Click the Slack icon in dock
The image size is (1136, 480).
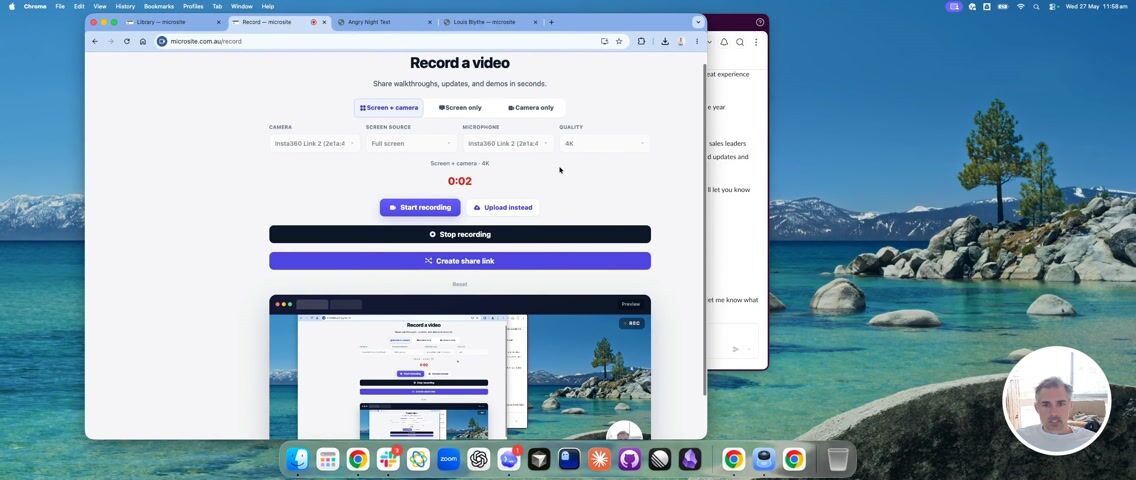388,459
